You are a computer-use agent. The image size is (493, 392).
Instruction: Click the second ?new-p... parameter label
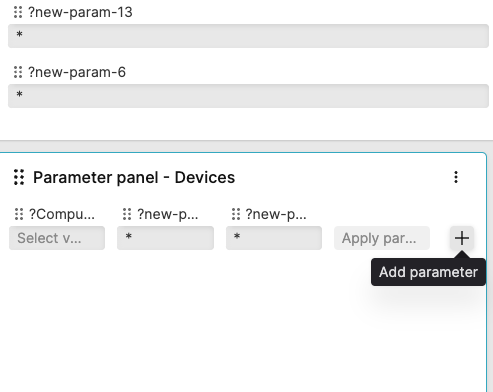(276, 214)
